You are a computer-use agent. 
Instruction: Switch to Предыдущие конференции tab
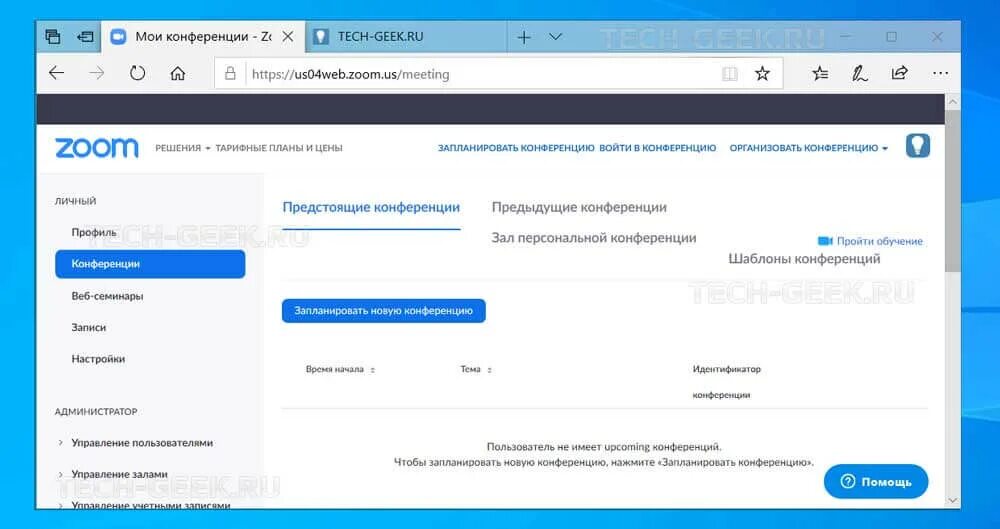pyautogui.click(x=579, y=207)
